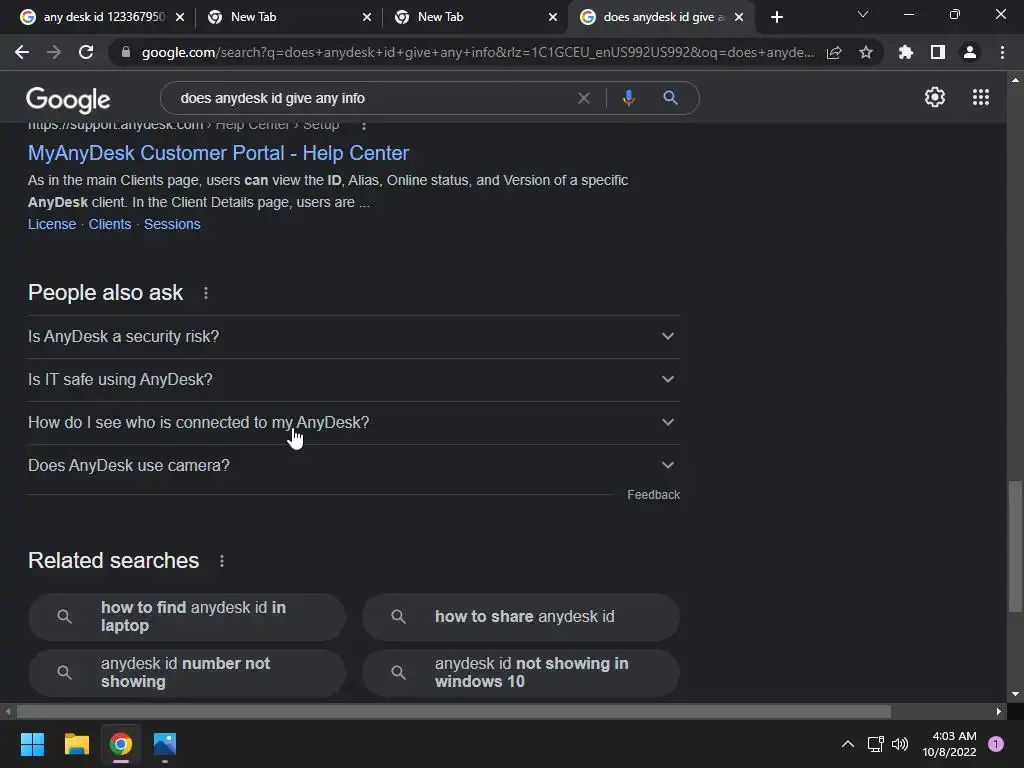Search 'how to share anydesk id'
Screen dimensions: 1024x768
click(521, 616)
